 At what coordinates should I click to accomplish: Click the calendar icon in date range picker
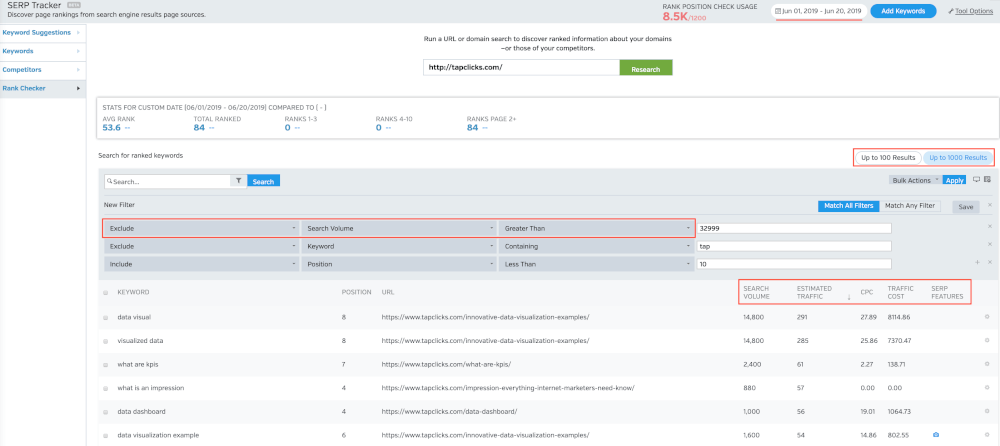pyautogui.click(x=778, y=11)
